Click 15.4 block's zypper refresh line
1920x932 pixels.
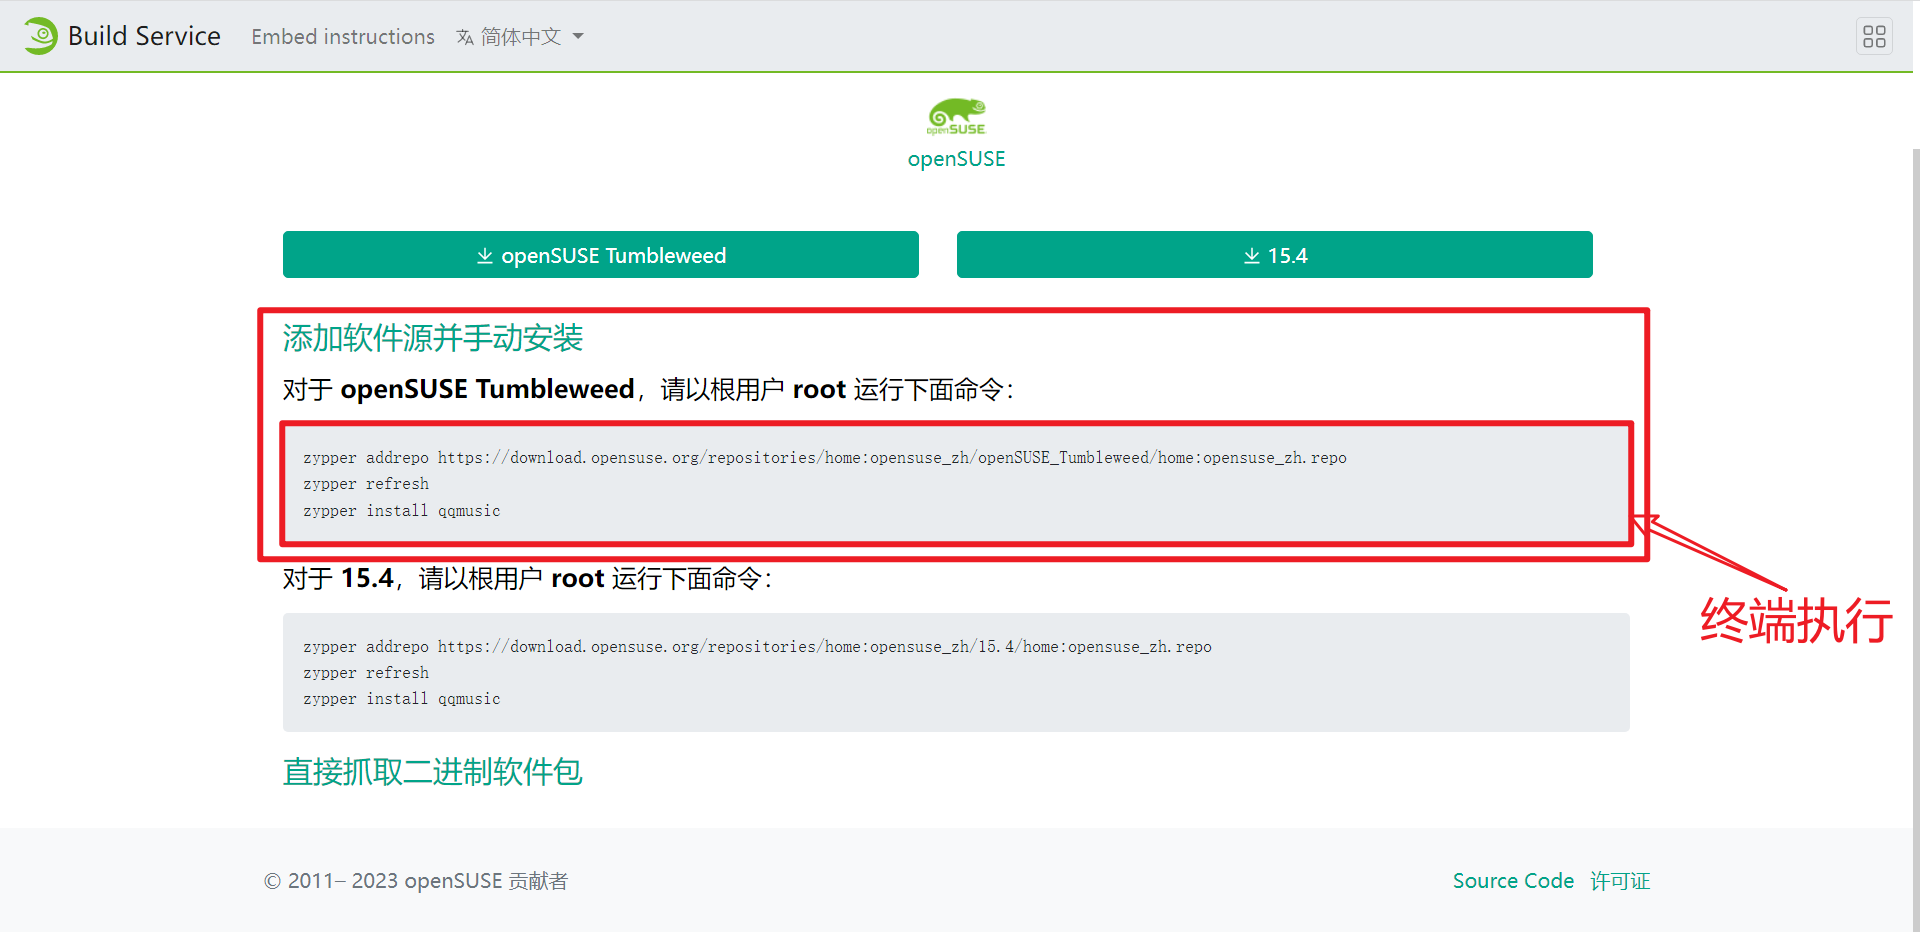coord(366,673)
